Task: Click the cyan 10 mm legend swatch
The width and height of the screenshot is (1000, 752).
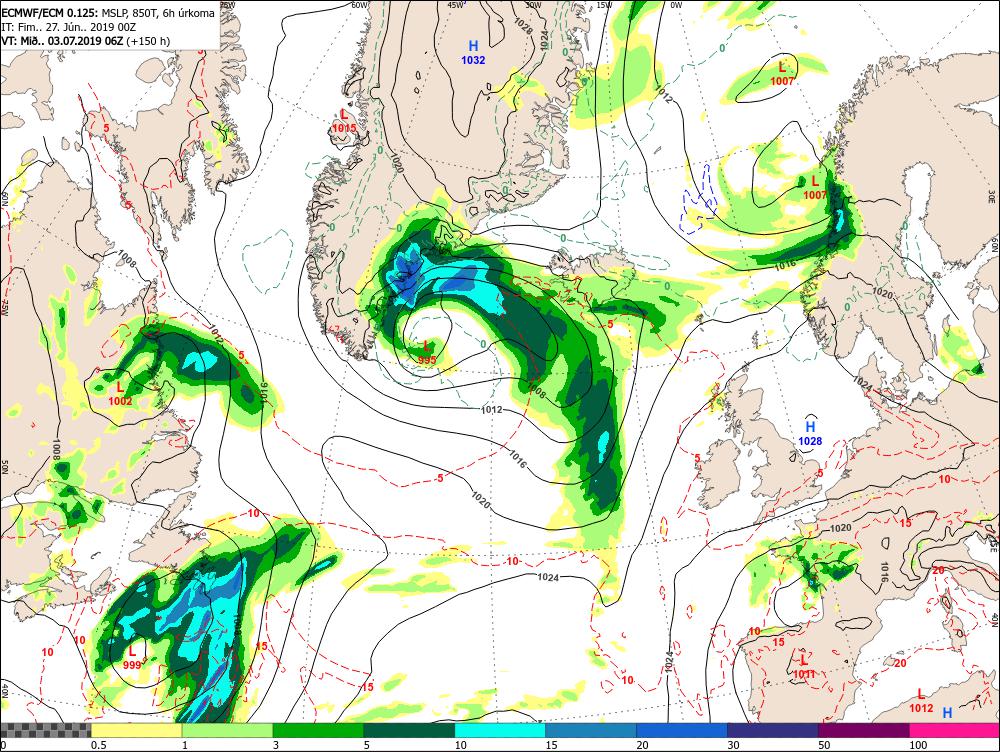Action: pos(500,730)
